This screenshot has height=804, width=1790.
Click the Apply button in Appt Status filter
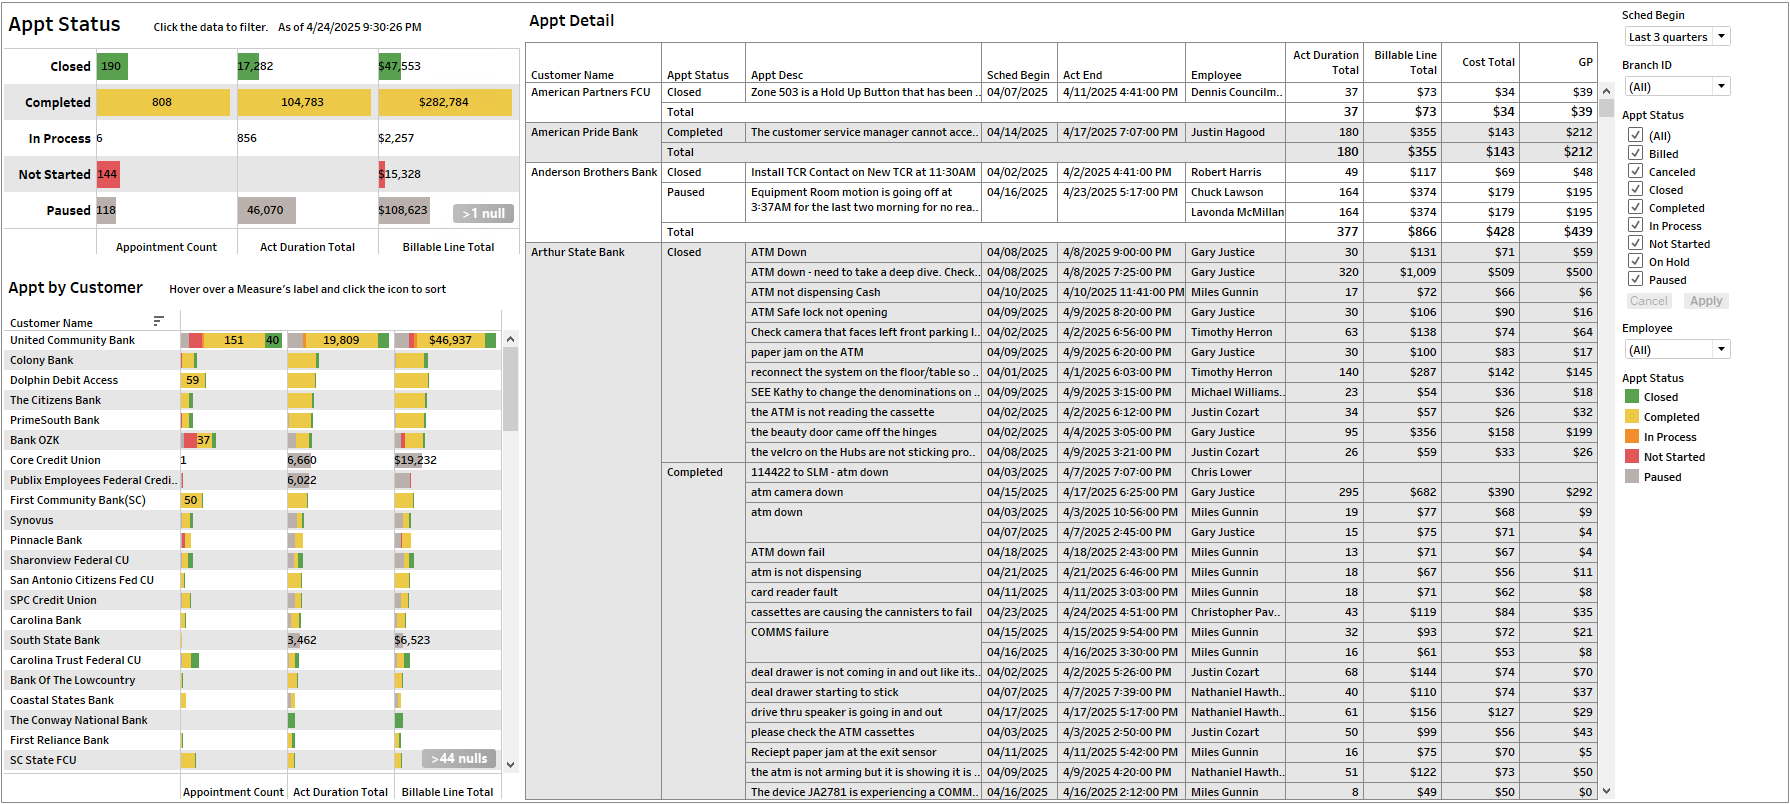[1706, 301]
